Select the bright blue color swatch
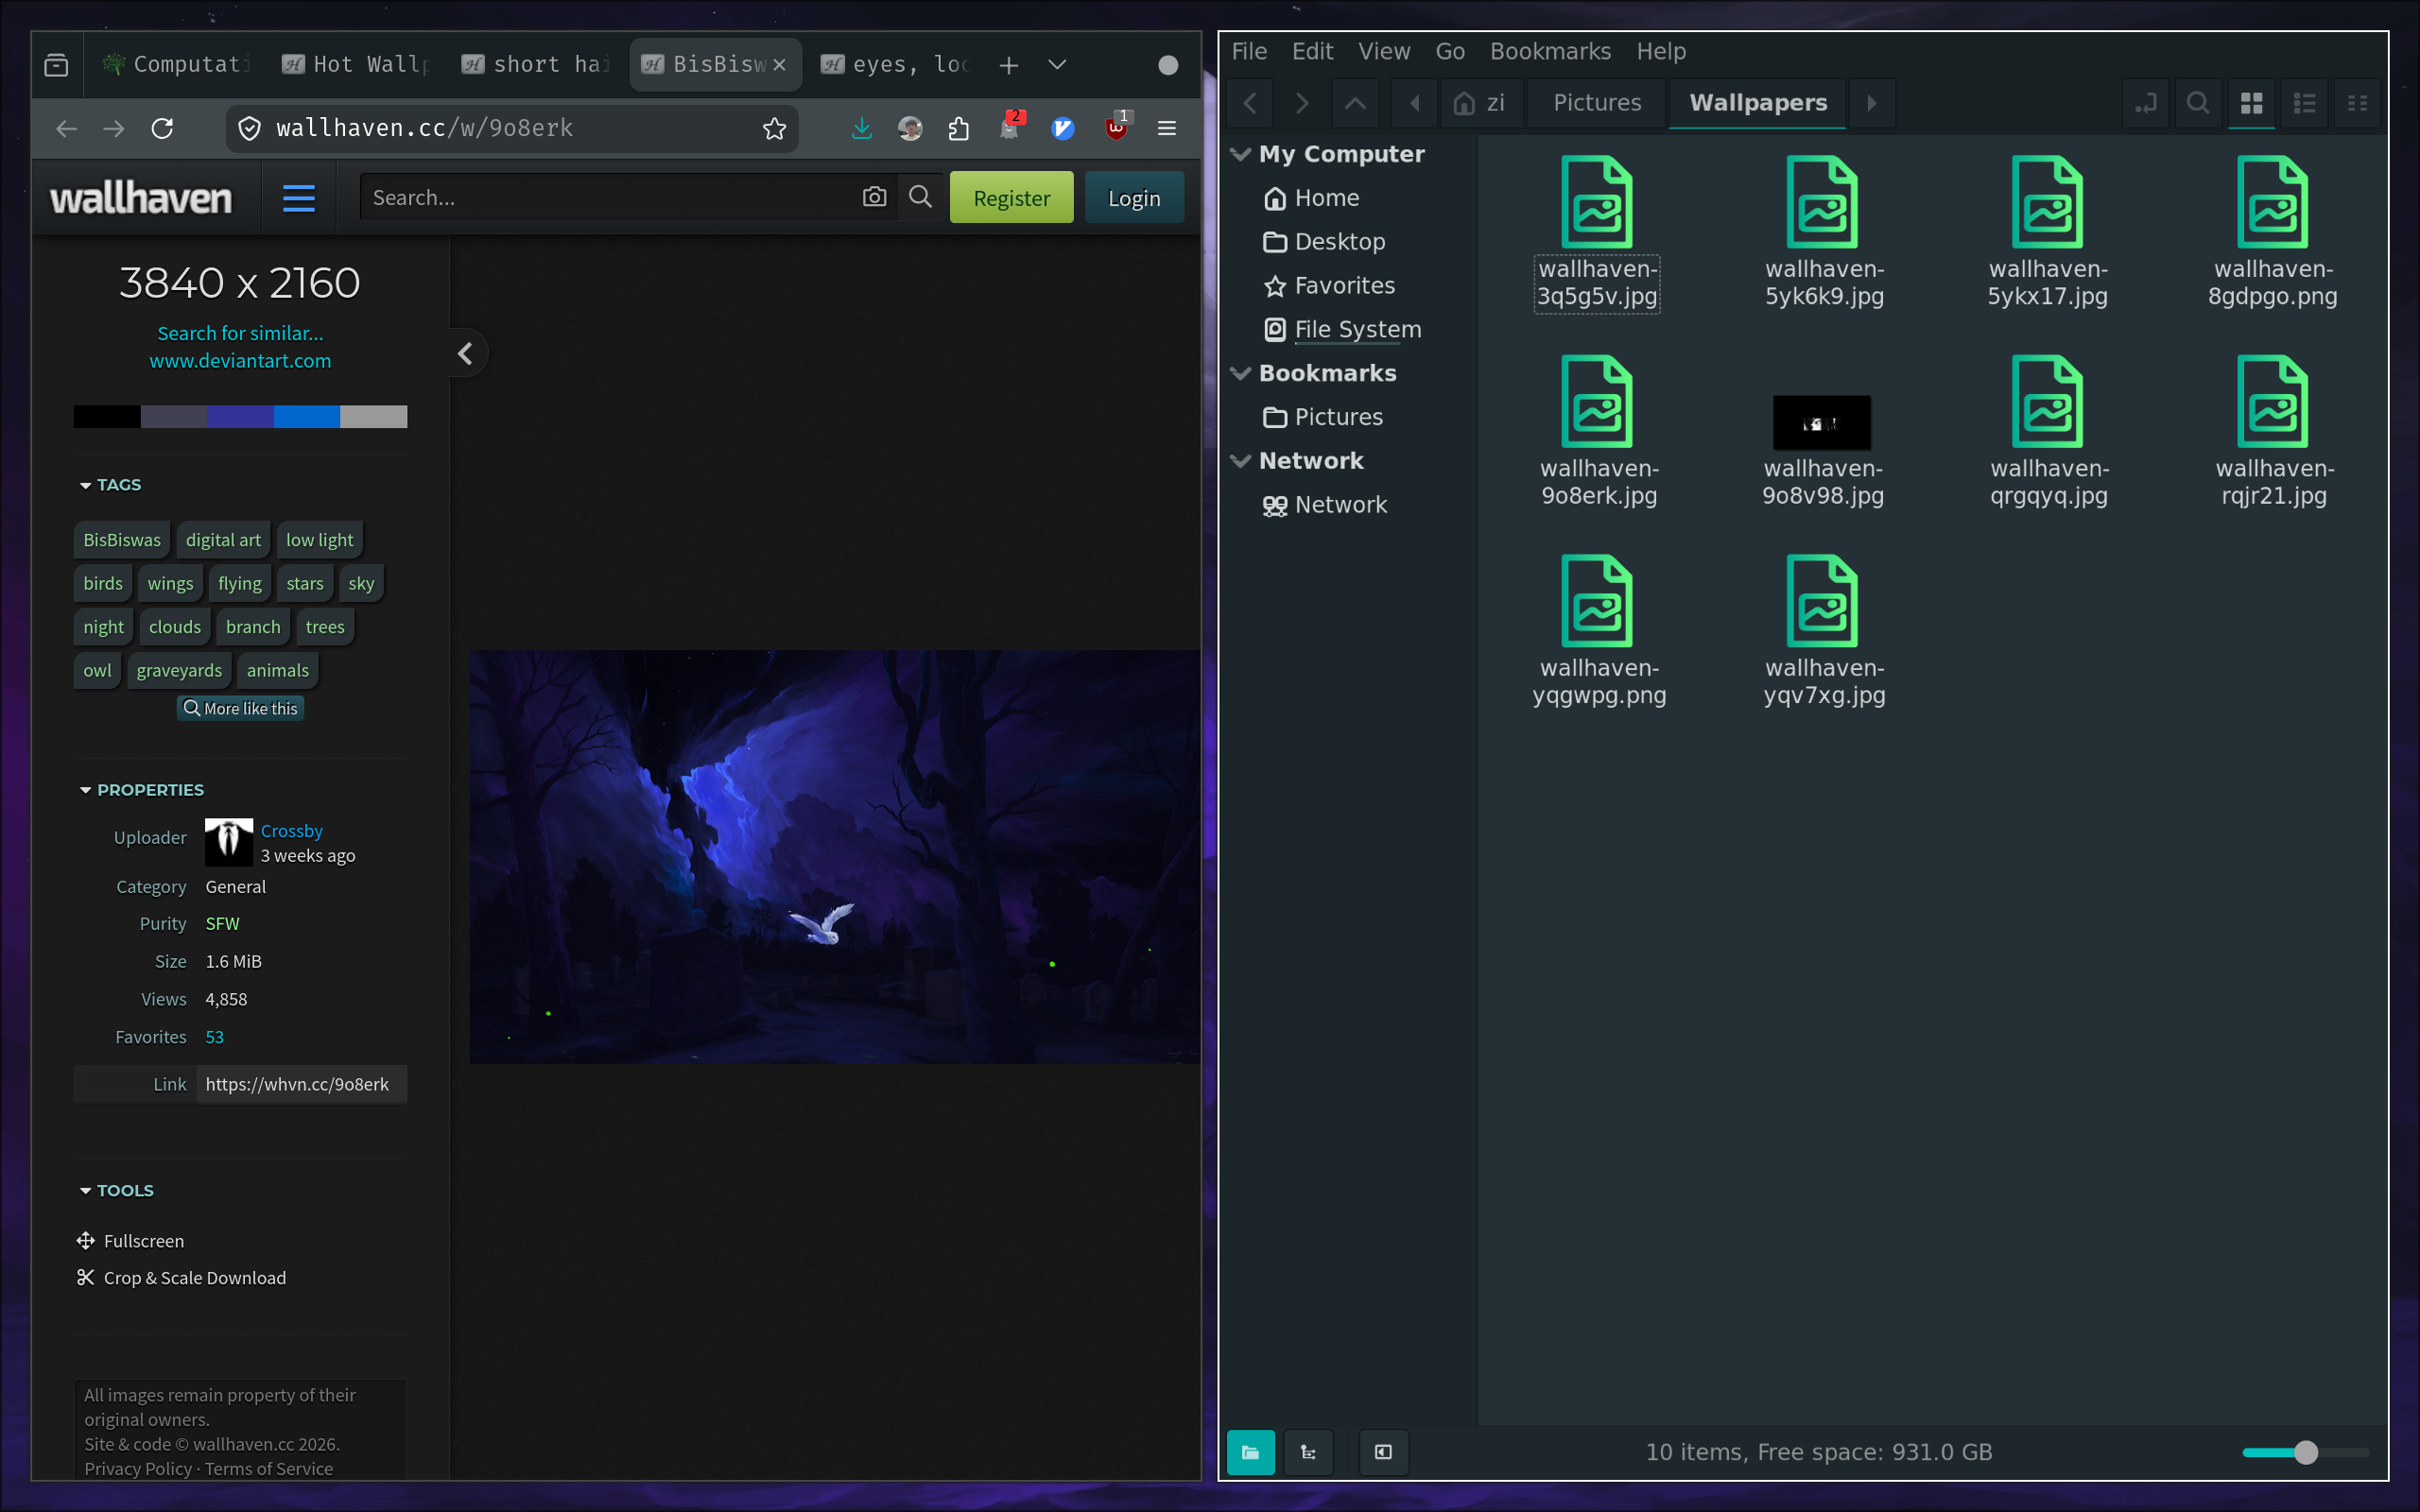 click(x=307, y=417)
